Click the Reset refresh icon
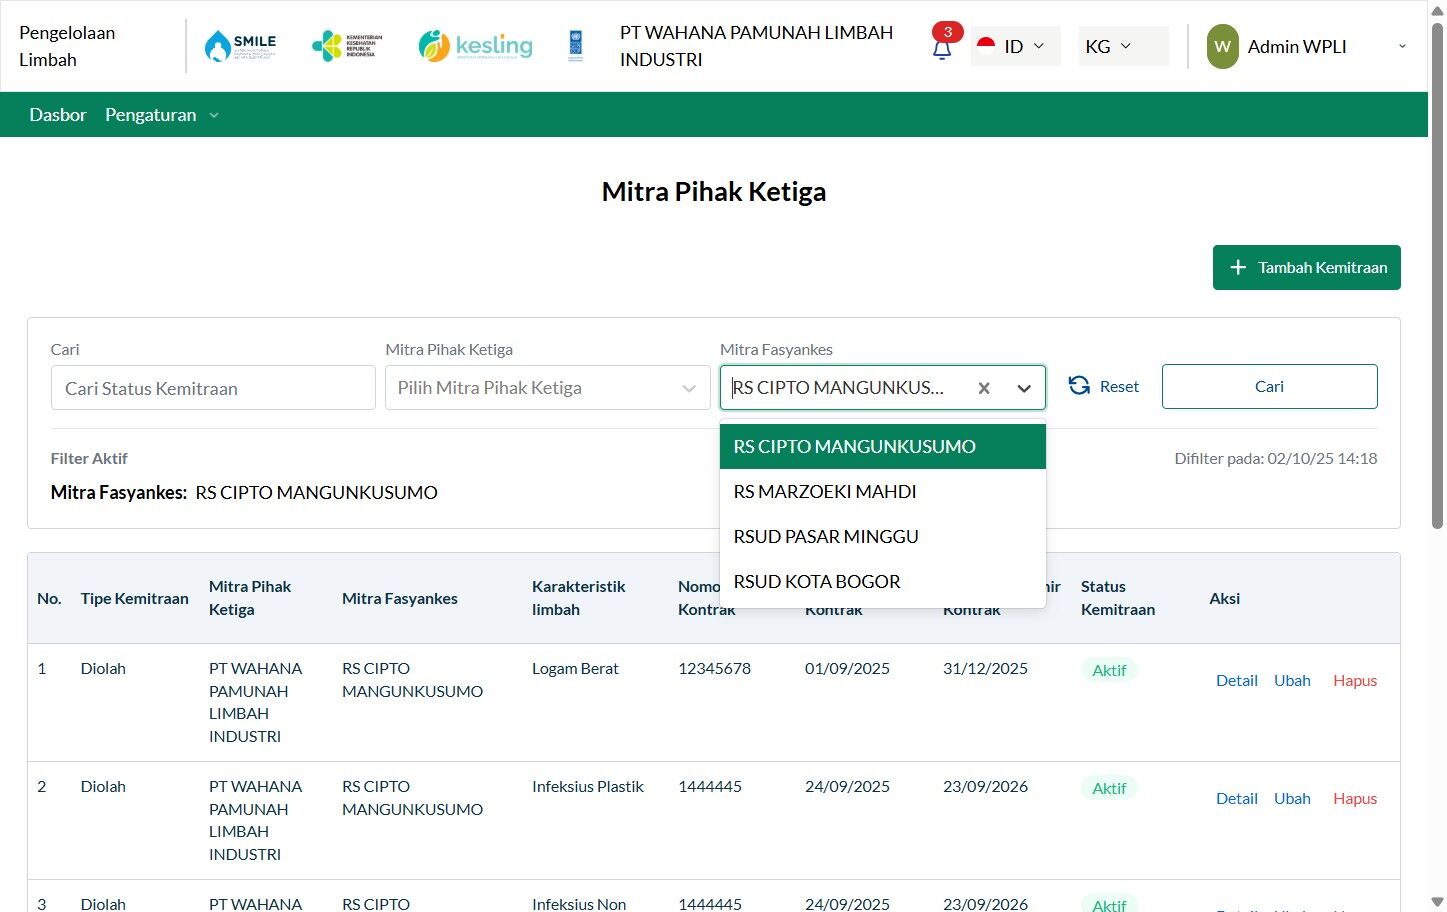The width and height of the screenshot is (1447, 912). click(1079, 386)
